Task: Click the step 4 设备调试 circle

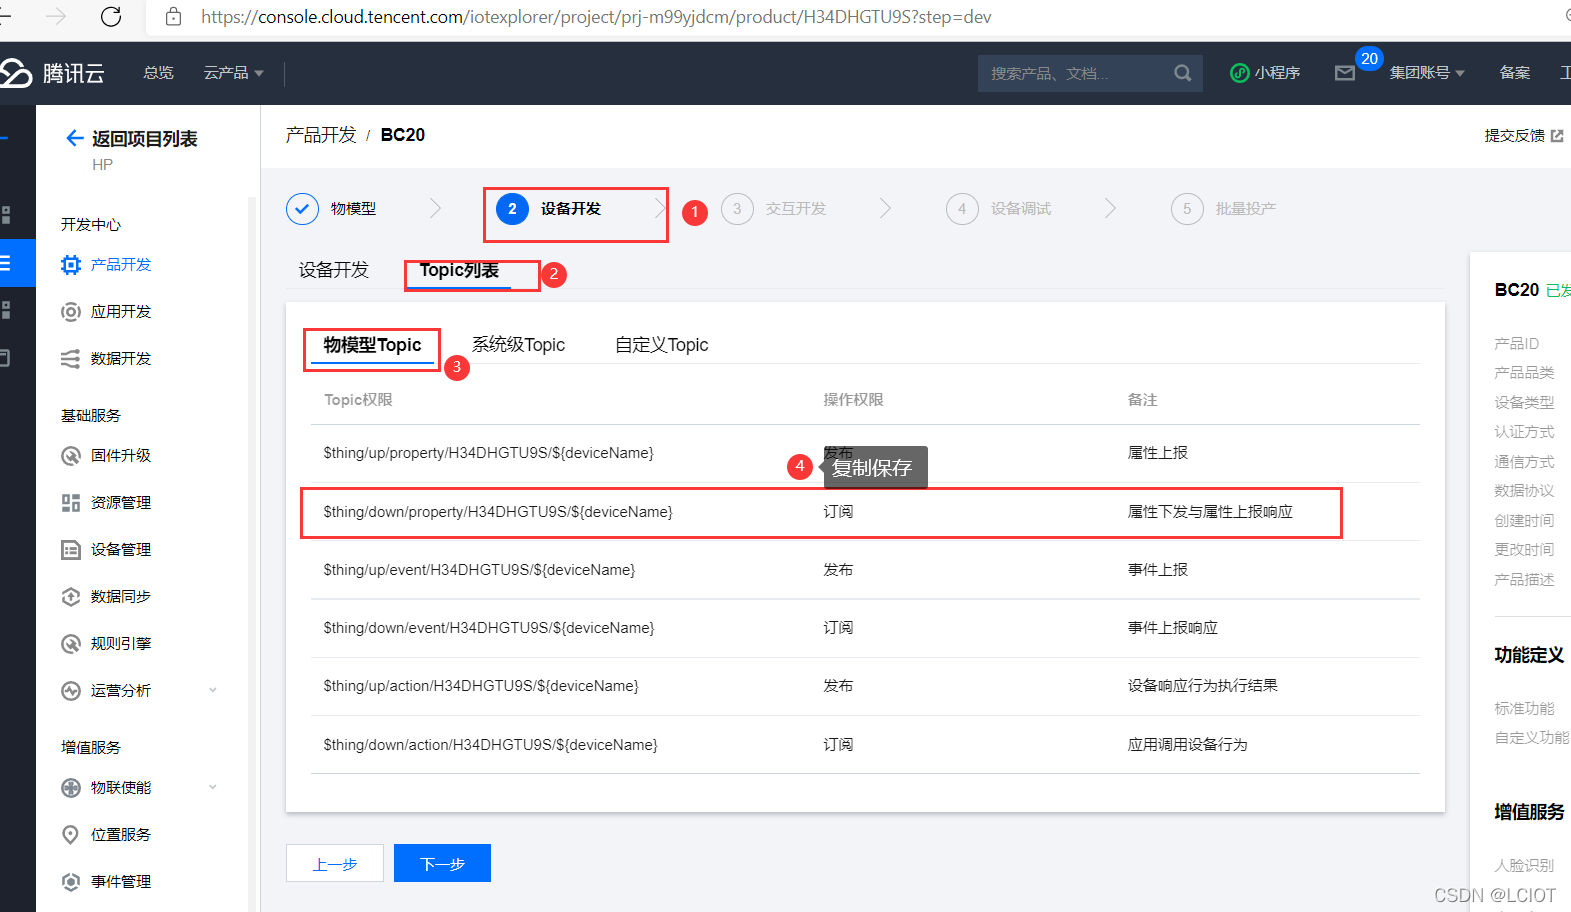Action: tap(962, 209)
